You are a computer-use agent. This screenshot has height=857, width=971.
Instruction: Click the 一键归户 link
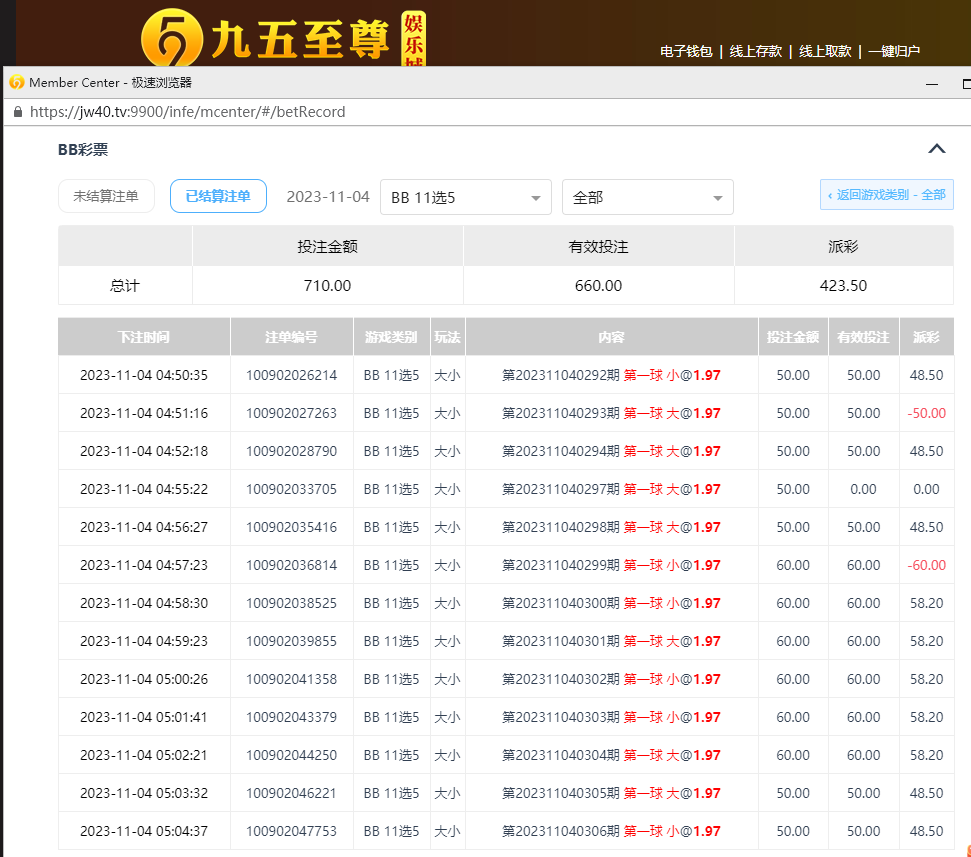pos(893,51)
